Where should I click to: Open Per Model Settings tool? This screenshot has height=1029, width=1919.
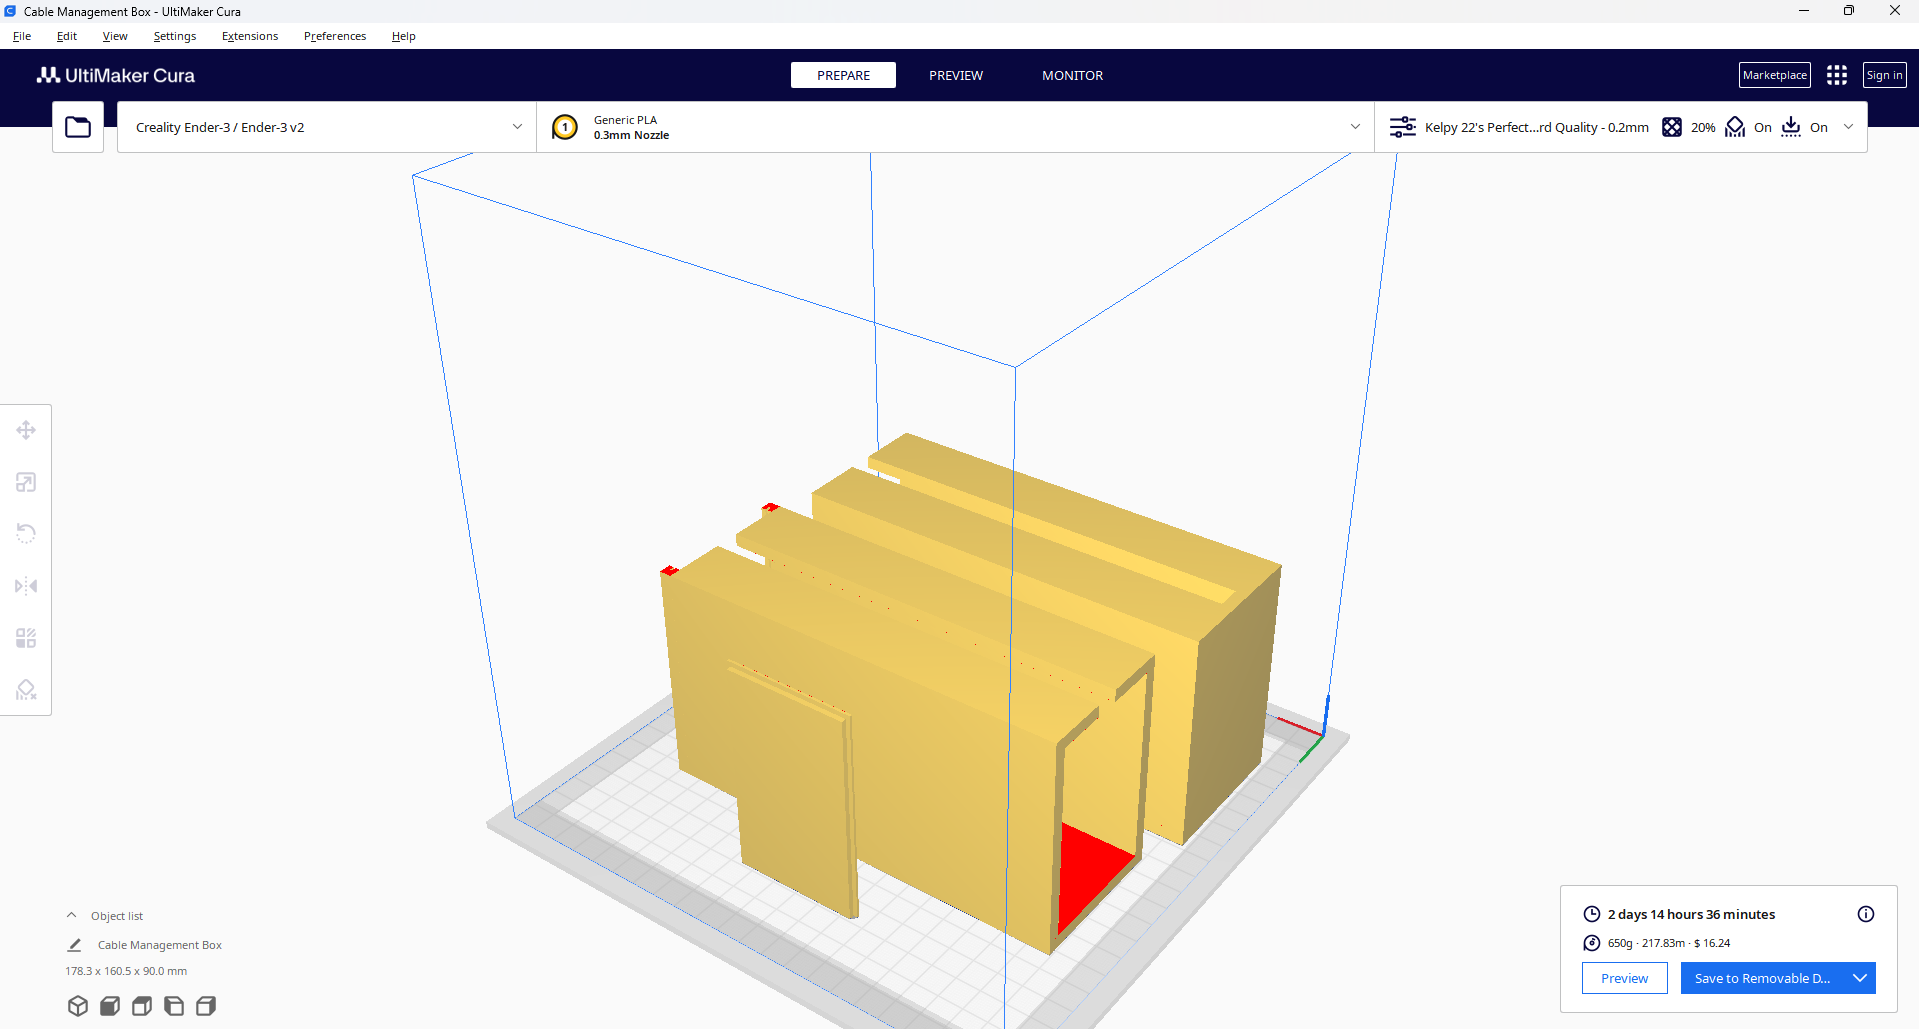pyautogui.click(x=26, y=638)
